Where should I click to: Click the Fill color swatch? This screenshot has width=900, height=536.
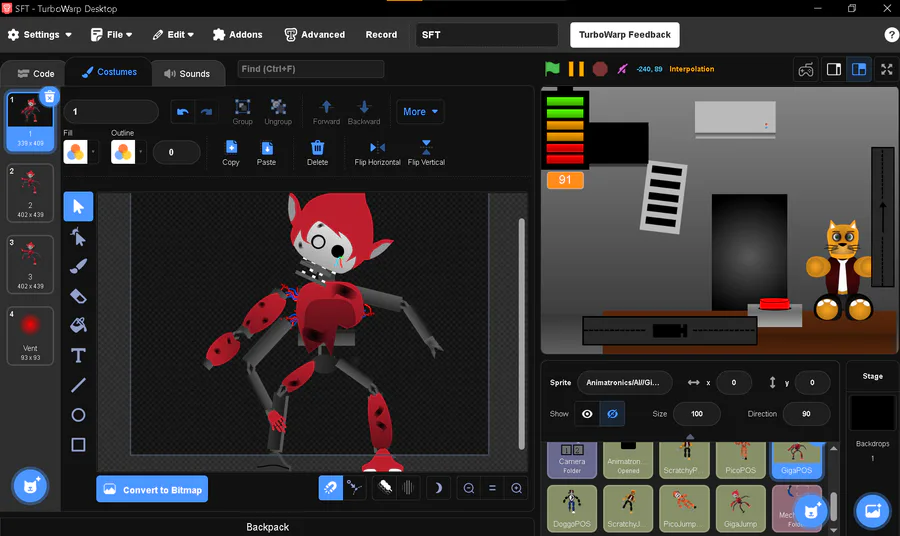76,152
